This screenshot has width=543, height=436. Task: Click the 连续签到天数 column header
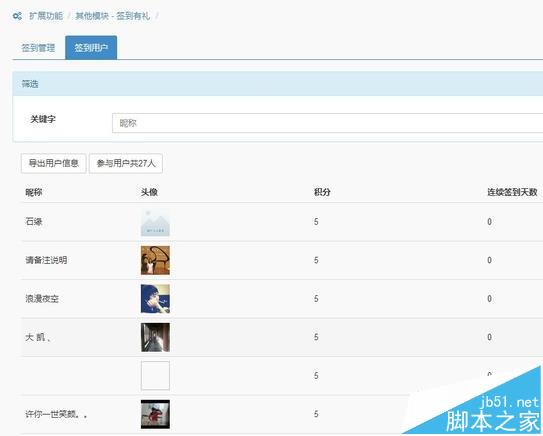click(x=512, y=192)
